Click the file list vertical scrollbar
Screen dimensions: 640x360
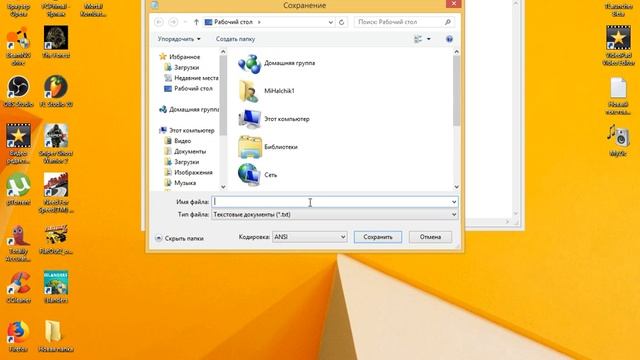(456, 91)
